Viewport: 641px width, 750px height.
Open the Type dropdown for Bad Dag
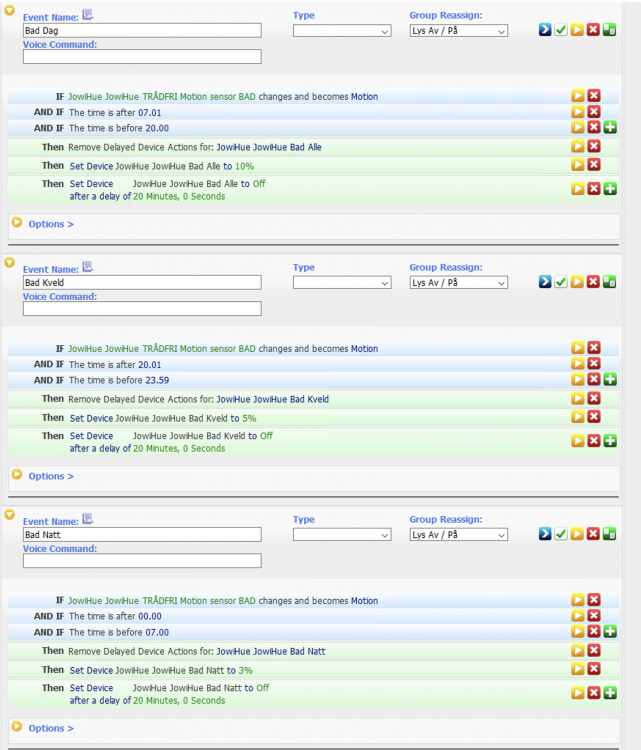coord(341,31)
